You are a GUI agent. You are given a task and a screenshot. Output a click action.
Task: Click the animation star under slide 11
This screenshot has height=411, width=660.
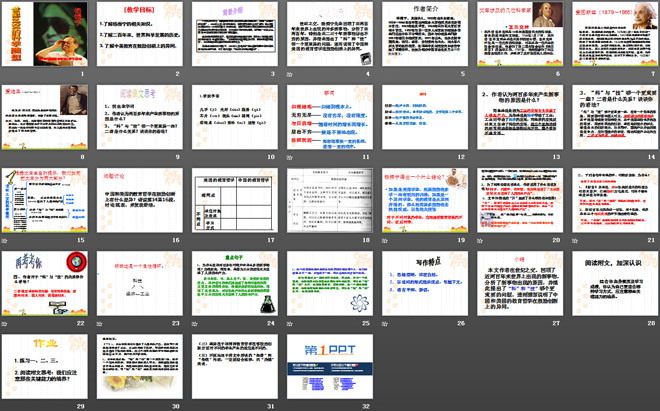(x=290, y=157)
